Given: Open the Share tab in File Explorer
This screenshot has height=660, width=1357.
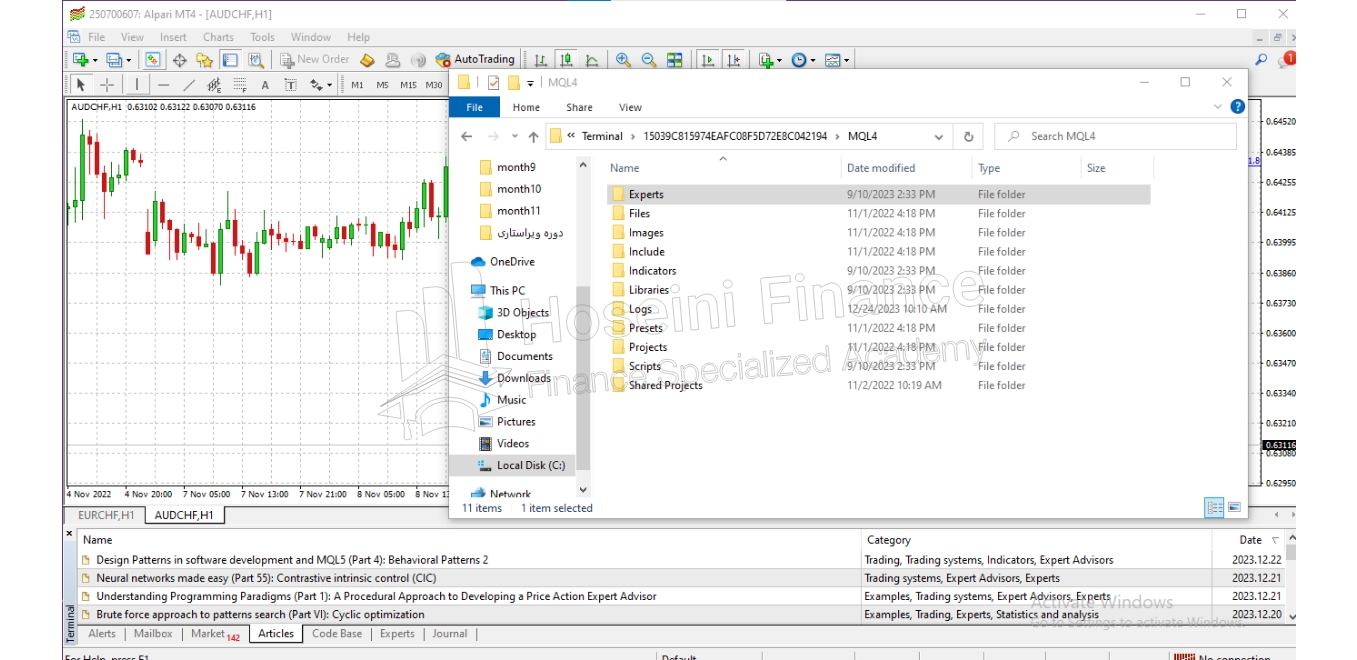Looking at the screenshot, I should tap(579, 107).
